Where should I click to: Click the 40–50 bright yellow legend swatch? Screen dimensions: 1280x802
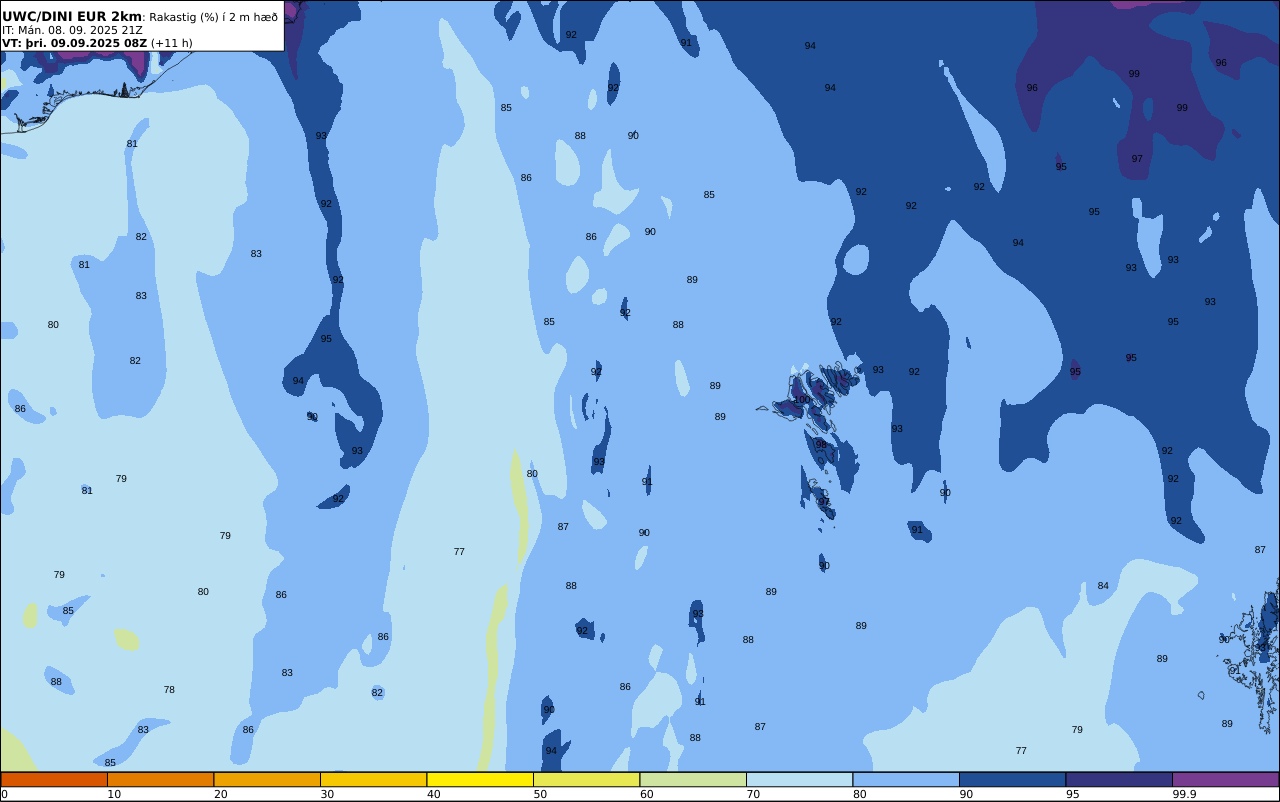click(x=480, y=779)
